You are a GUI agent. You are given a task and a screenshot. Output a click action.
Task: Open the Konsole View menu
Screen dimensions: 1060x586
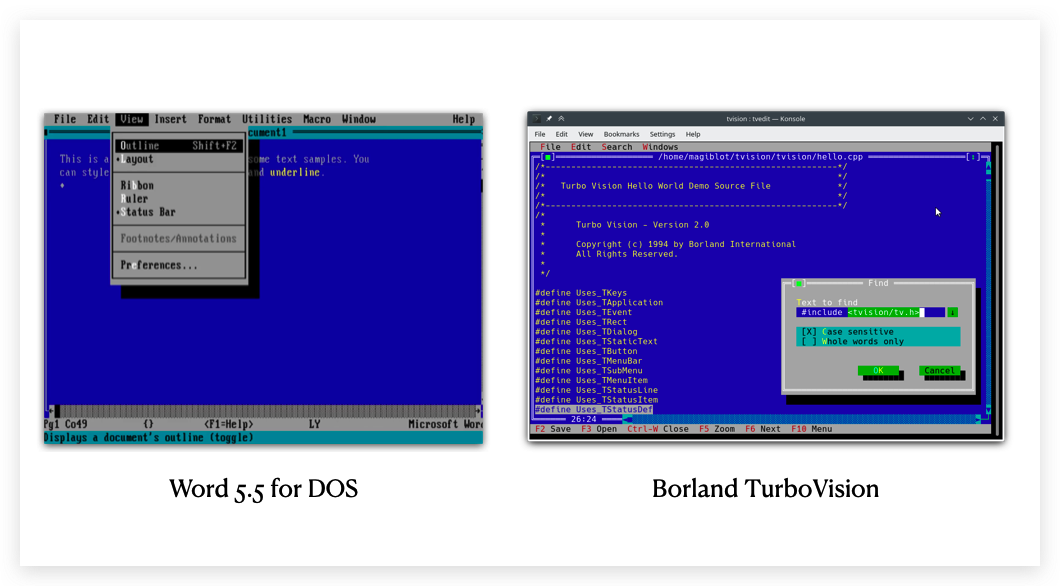pos(585,134)
